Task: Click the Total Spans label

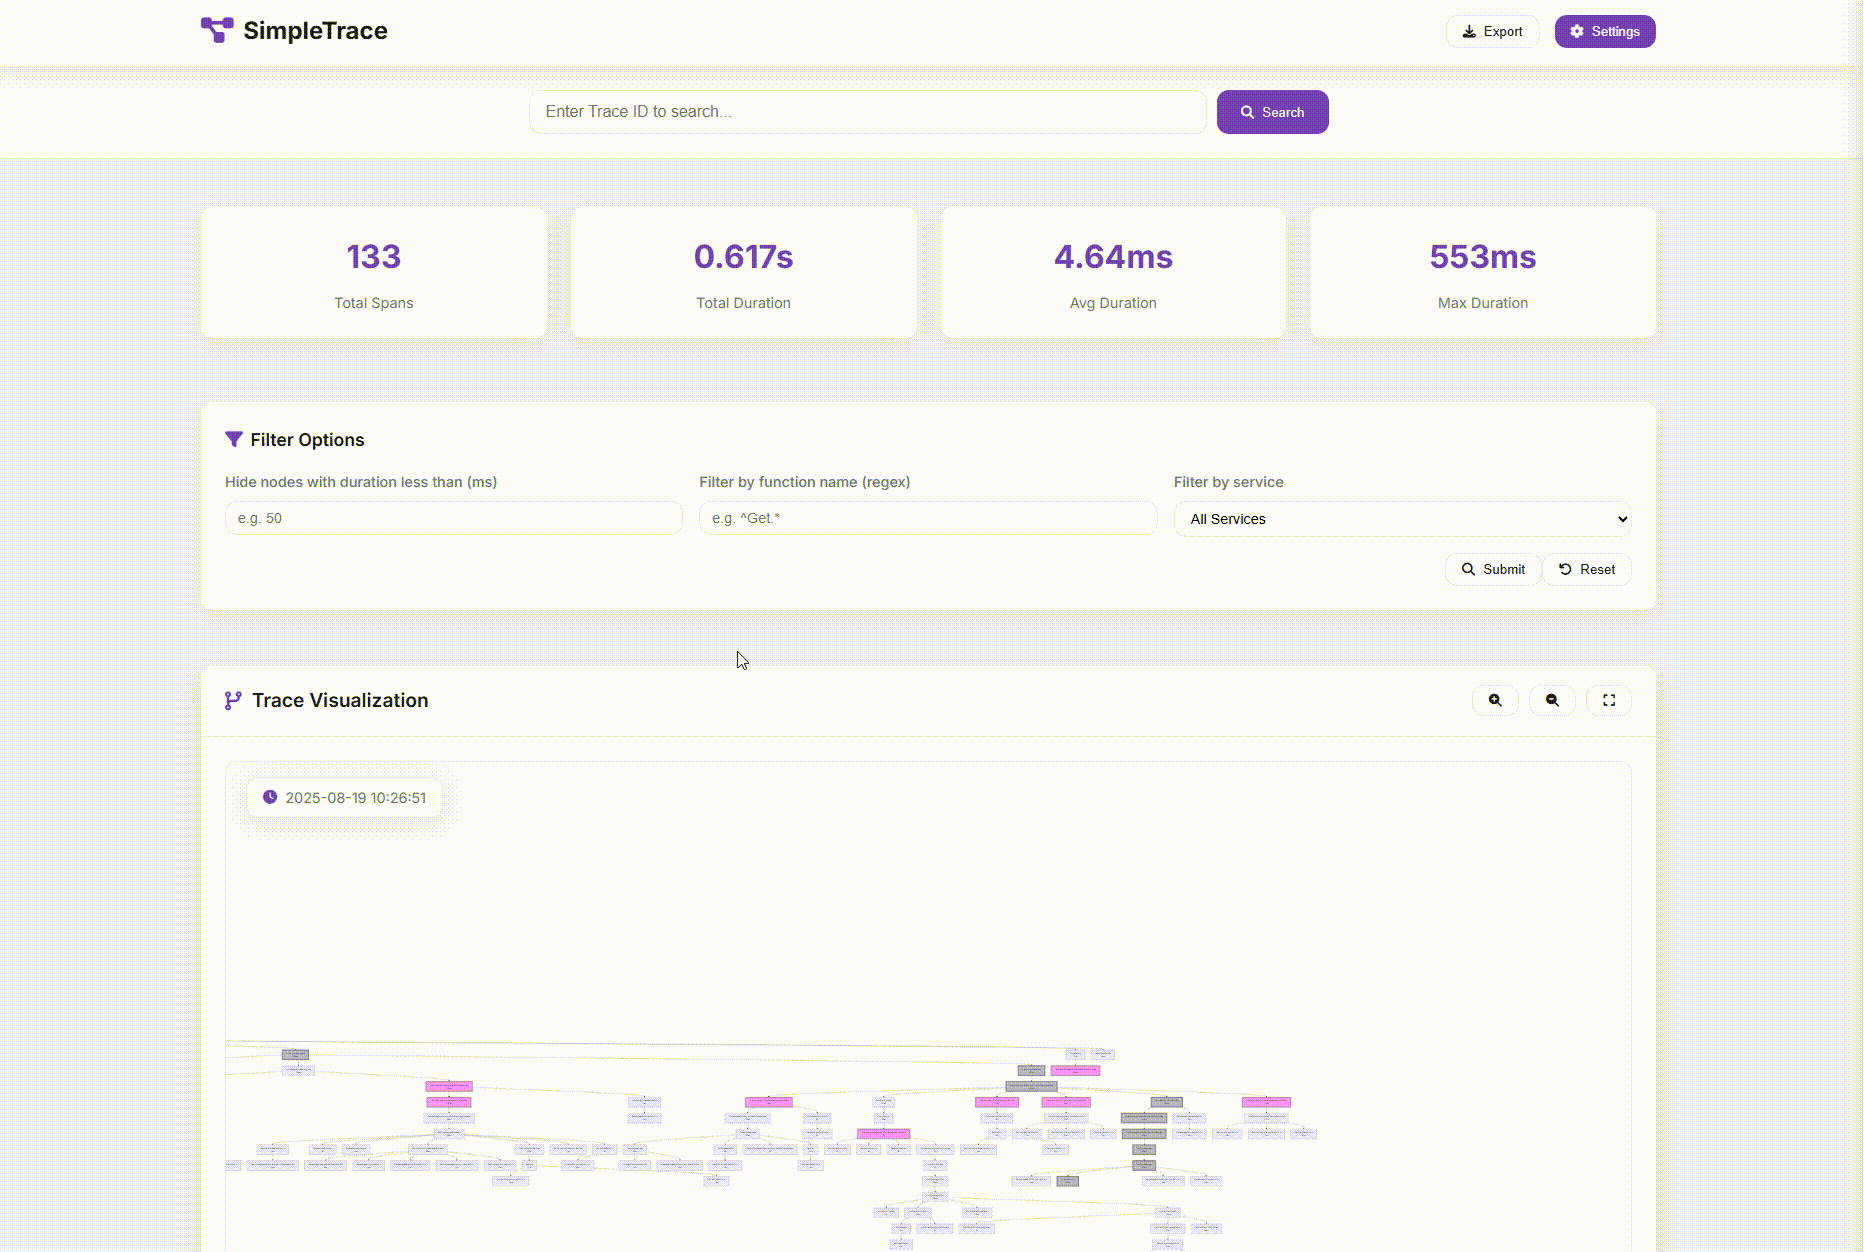Action: coord(373,303)
